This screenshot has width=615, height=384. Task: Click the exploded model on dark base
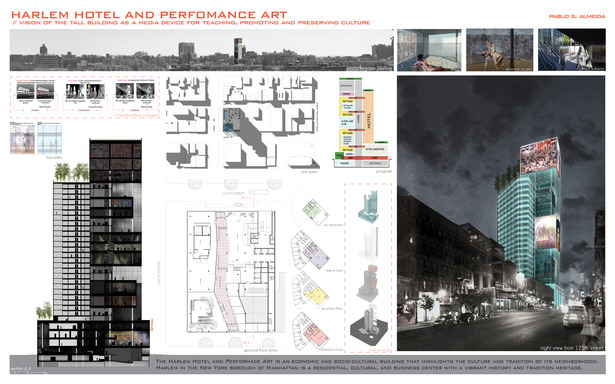coord(369,325)
